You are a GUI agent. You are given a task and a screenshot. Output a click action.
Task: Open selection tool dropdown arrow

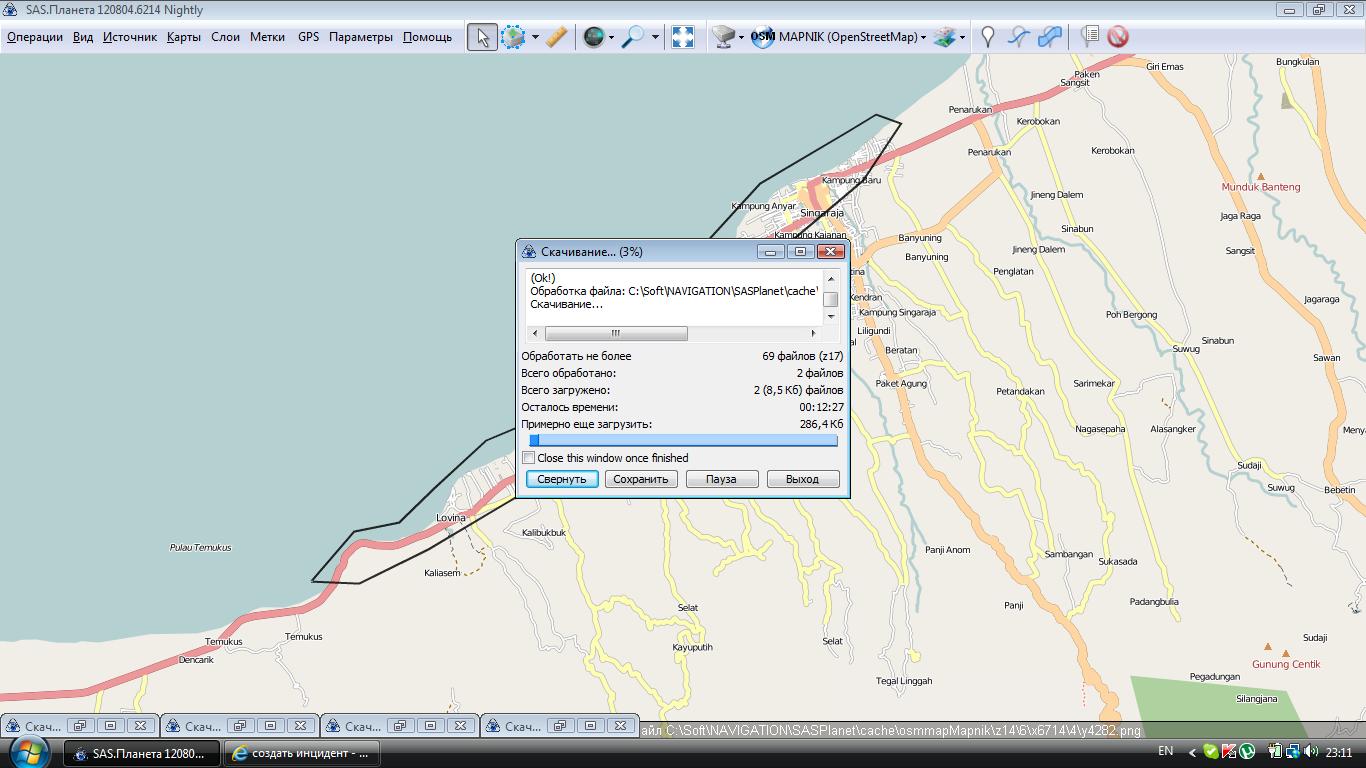pyautogui.click(x=536, y=37)
